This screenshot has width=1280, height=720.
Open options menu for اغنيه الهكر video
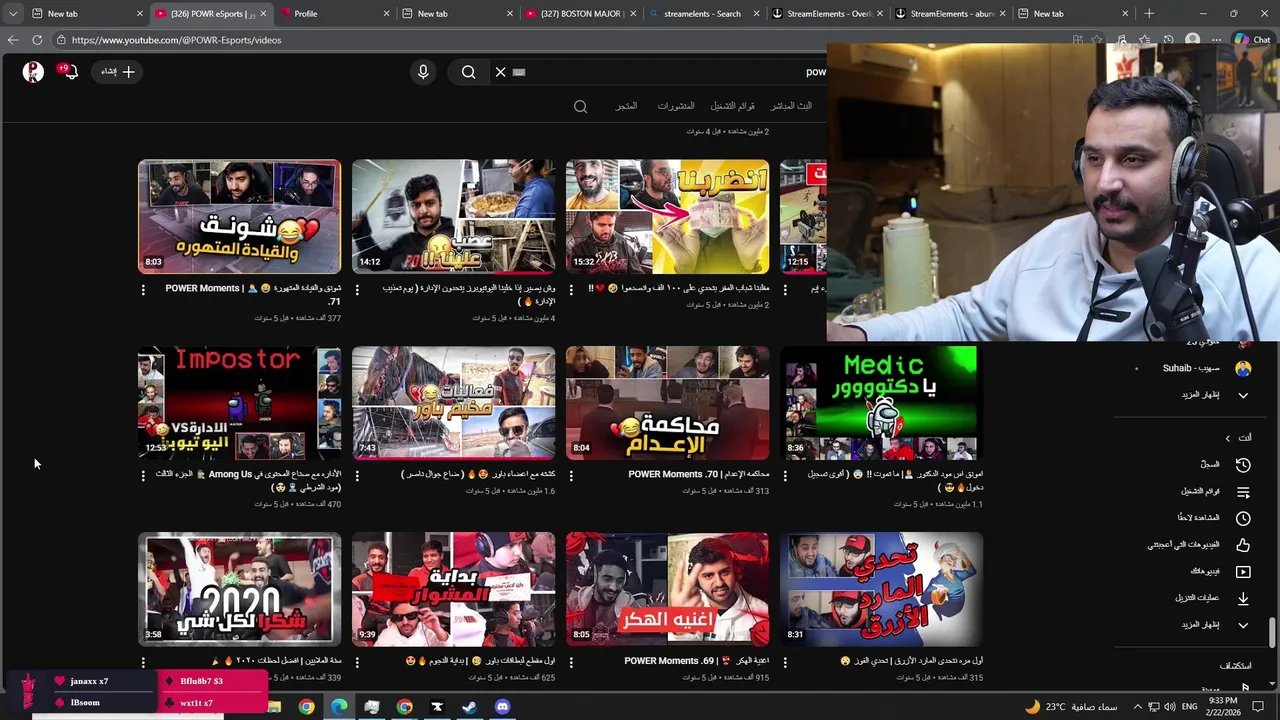[x=571, y=662]
